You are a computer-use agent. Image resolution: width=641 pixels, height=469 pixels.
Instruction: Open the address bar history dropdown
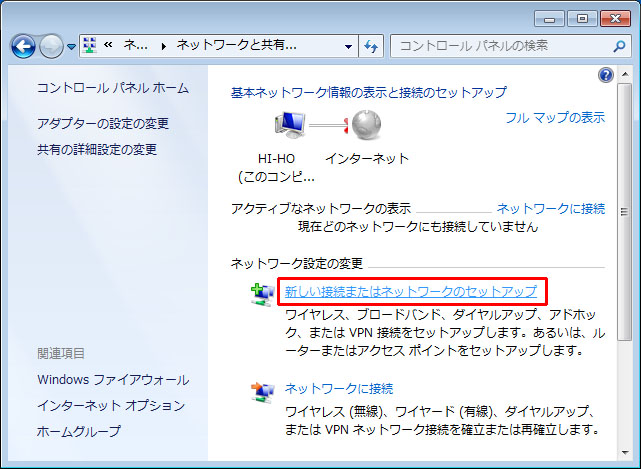click(x=348, y=46)
